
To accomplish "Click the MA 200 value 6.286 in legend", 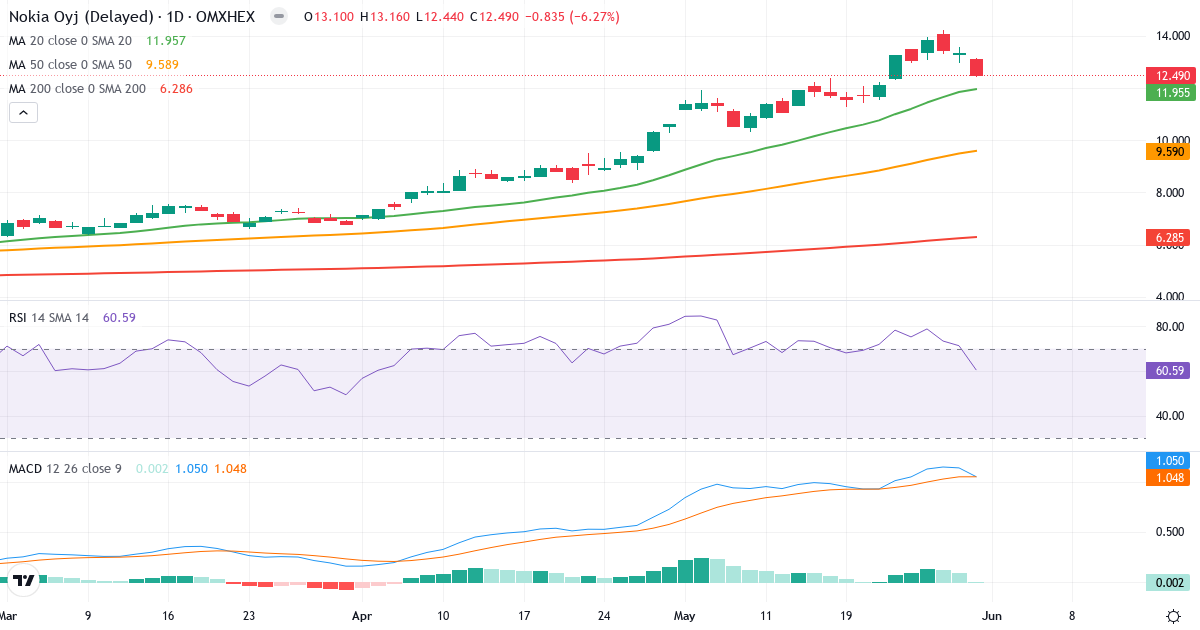I will point(176,89).
